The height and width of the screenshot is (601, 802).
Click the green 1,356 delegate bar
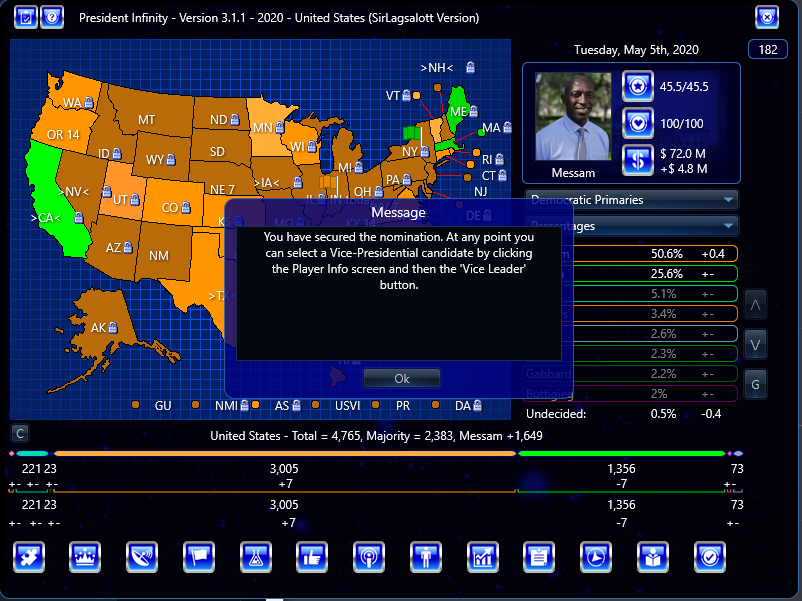tap(621, 453)
